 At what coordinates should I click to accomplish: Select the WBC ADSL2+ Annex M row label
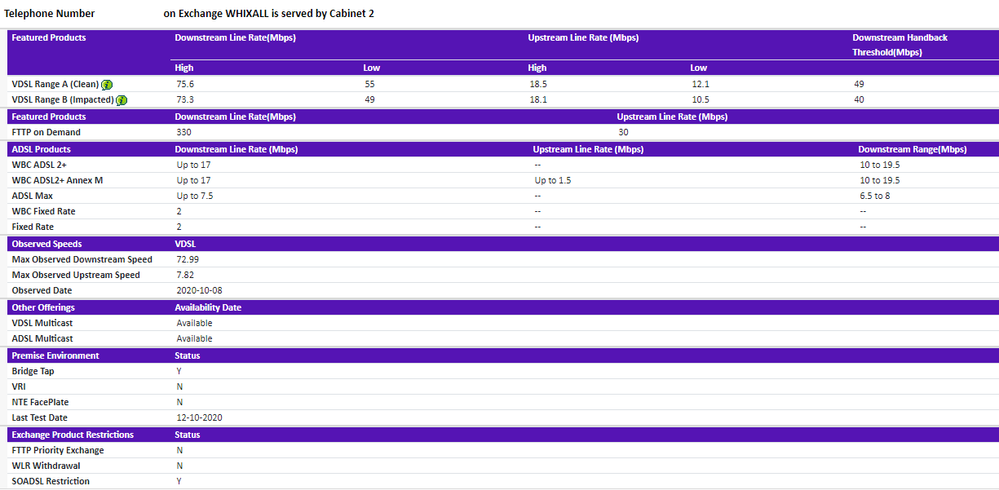57,180
